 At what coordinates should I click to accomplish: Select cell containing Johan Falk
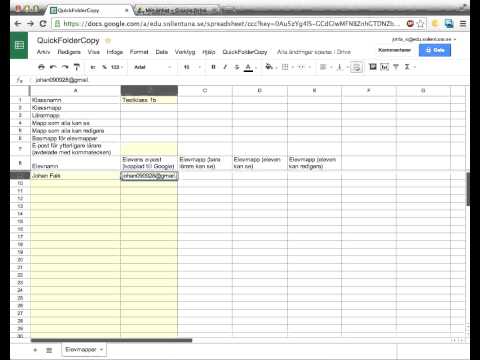(x=76, y=175)
